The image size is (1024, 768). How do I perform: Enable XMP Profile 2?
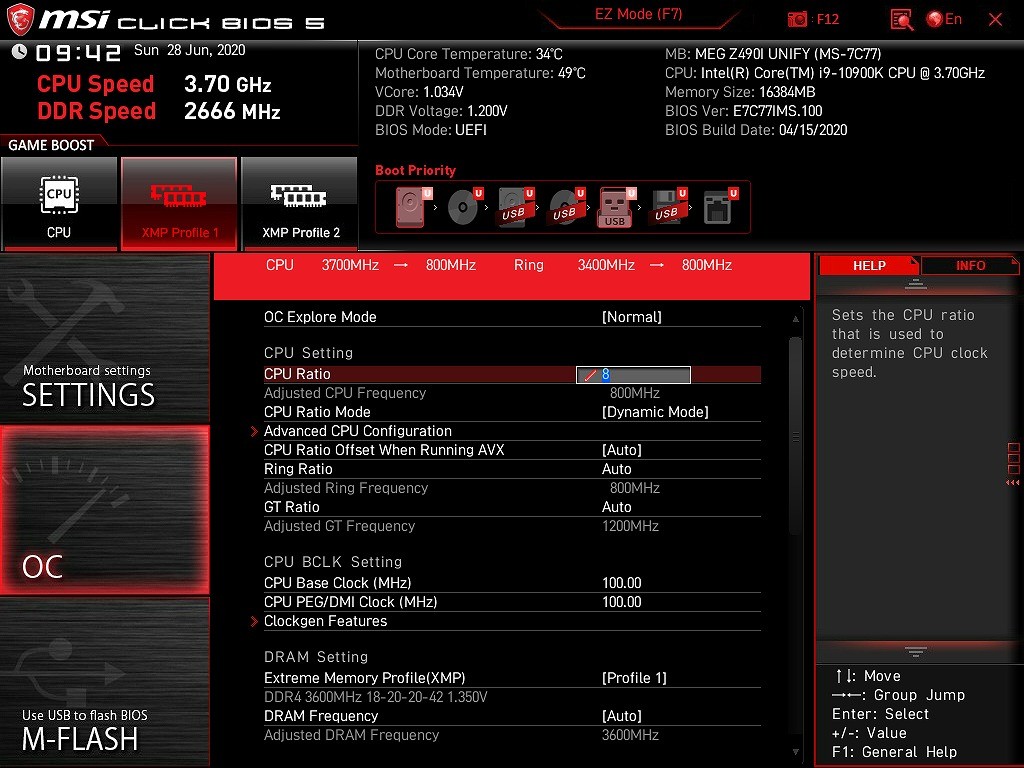(300, 203)
